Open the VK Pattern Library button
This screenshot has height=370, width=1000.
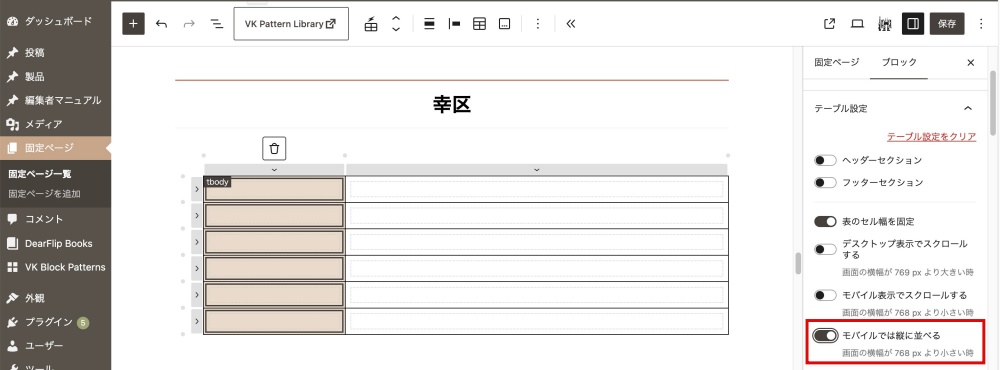tap(291, 24)
